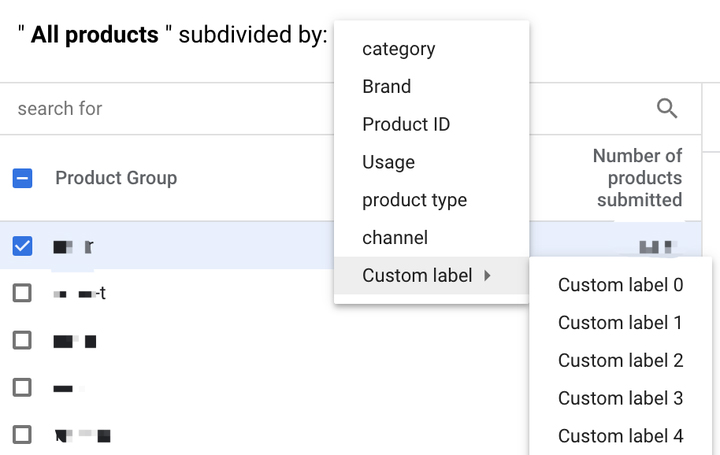Choose product type subdivision option
720x455 pixels.
tap(414, 200)
